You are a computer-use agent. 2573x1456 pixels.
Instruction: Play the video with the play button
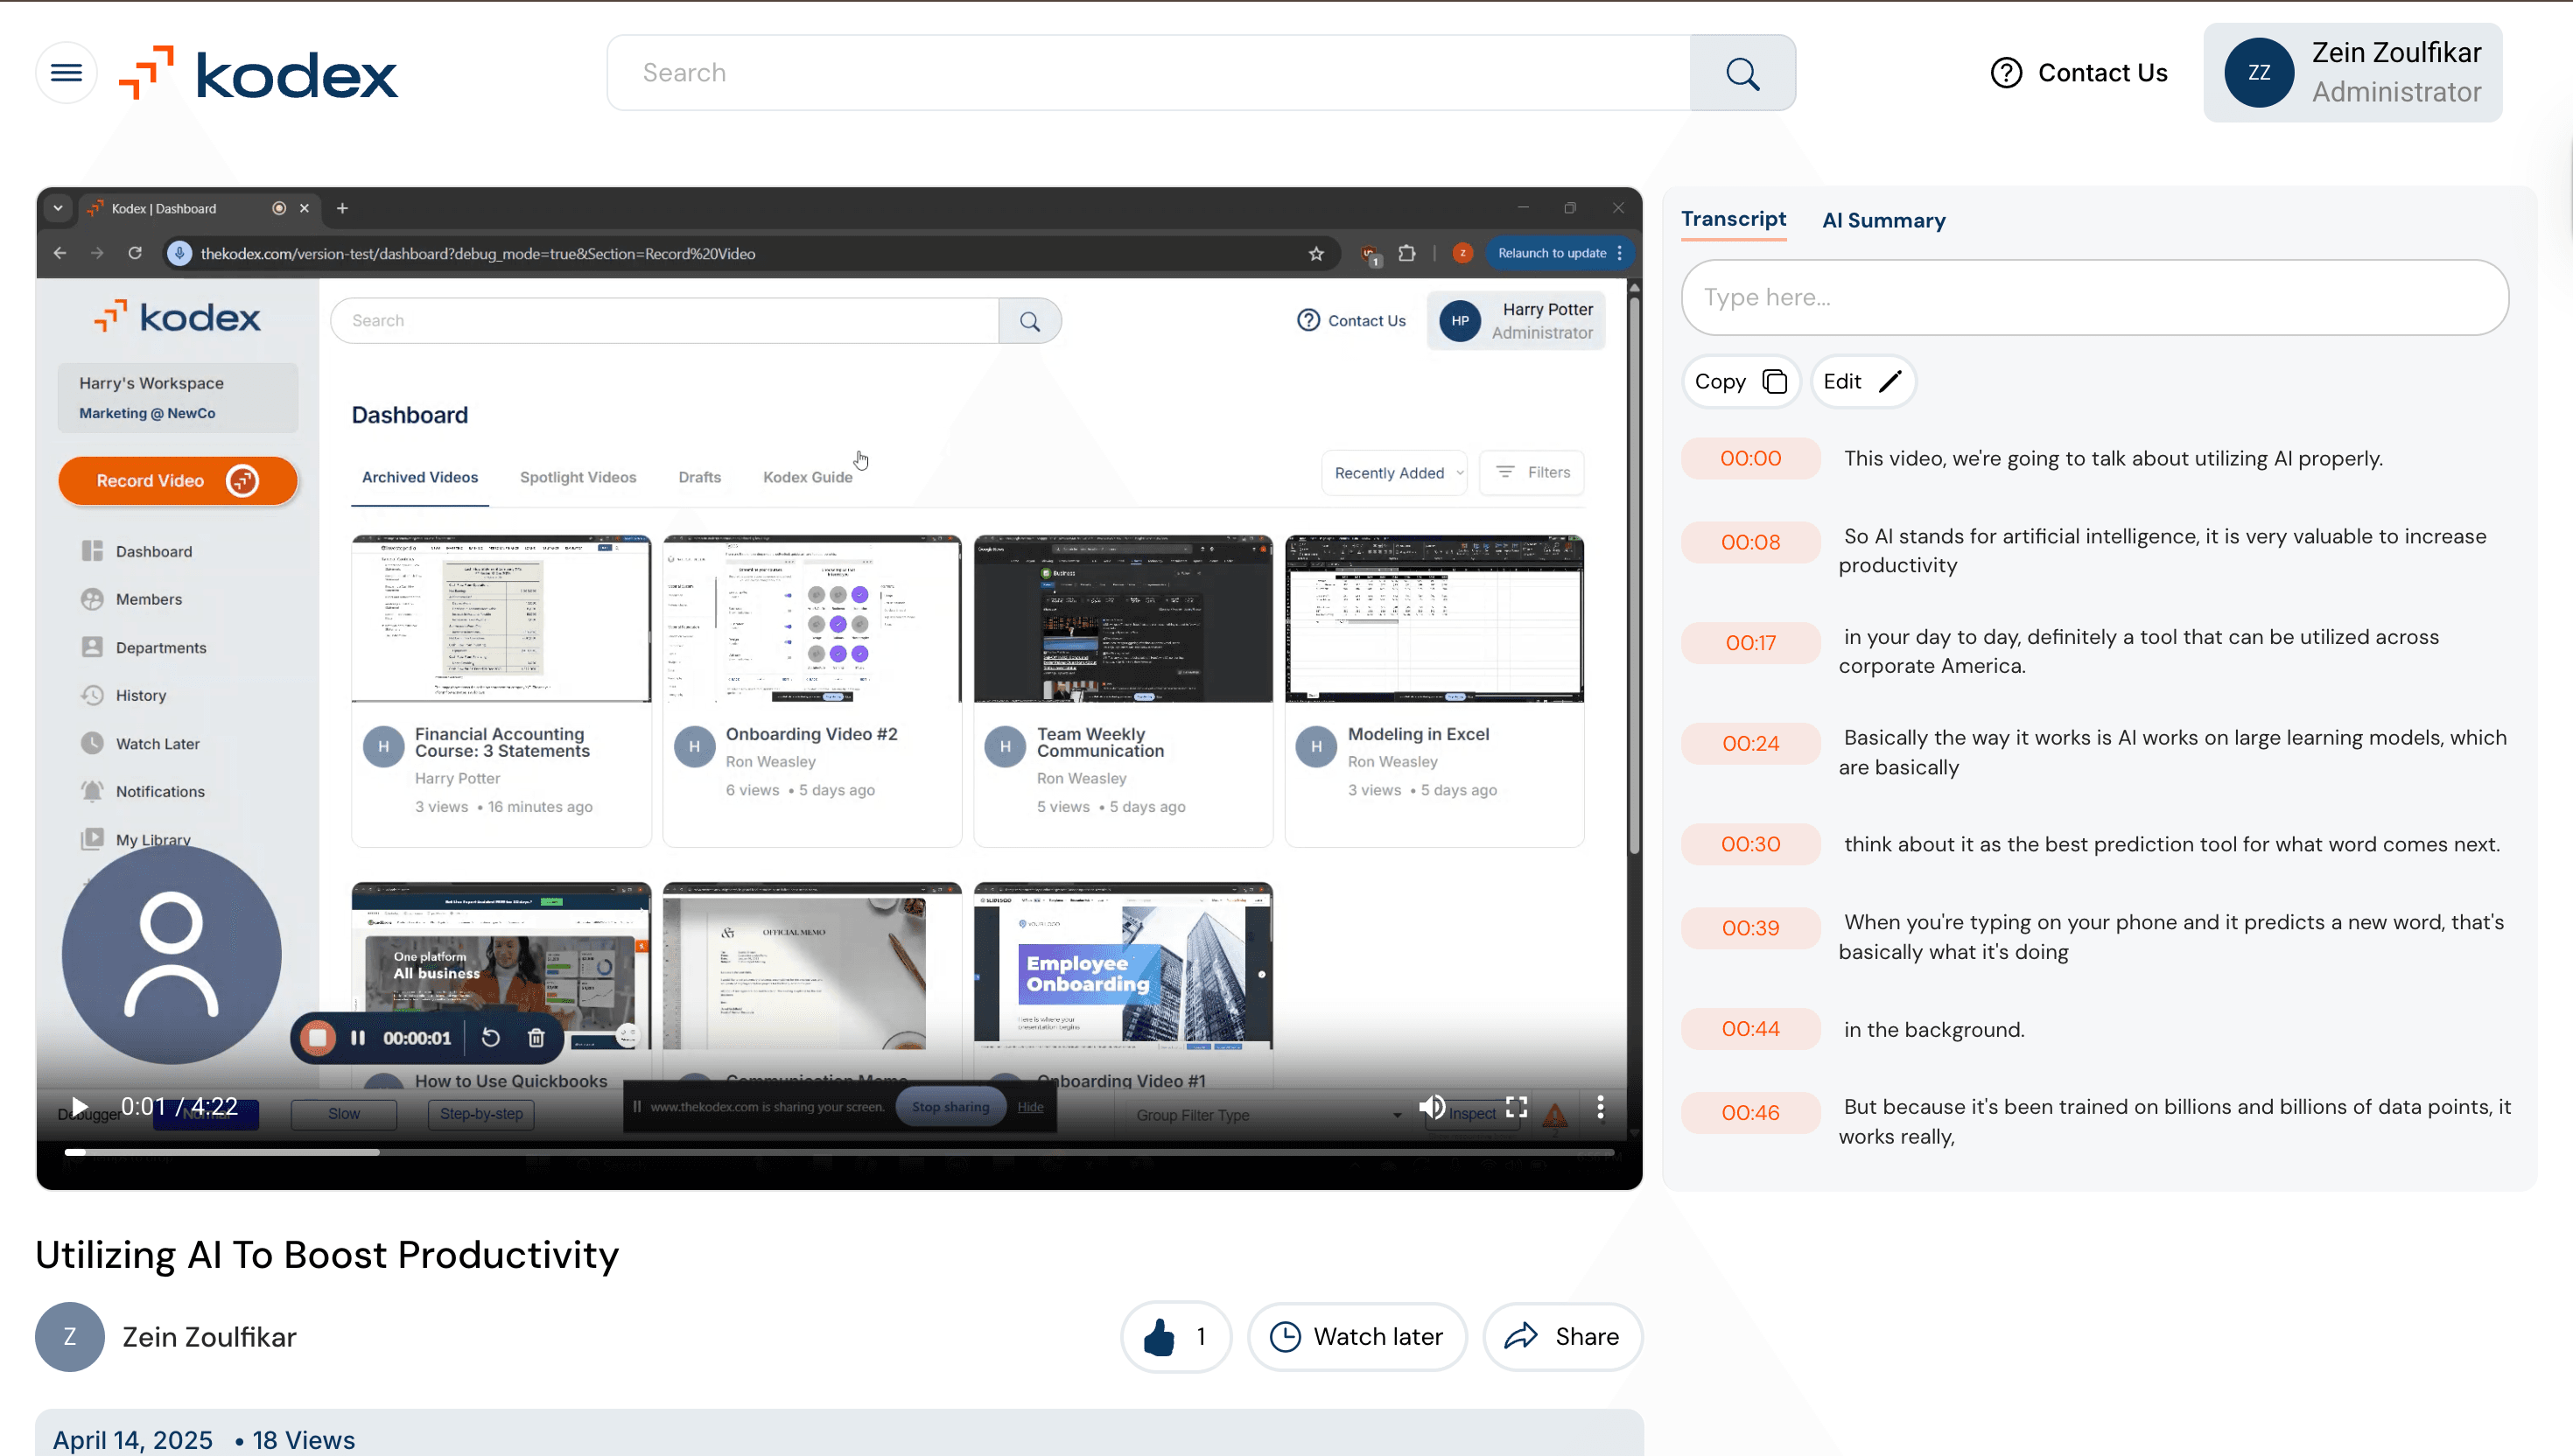[x=80, y=1108]
